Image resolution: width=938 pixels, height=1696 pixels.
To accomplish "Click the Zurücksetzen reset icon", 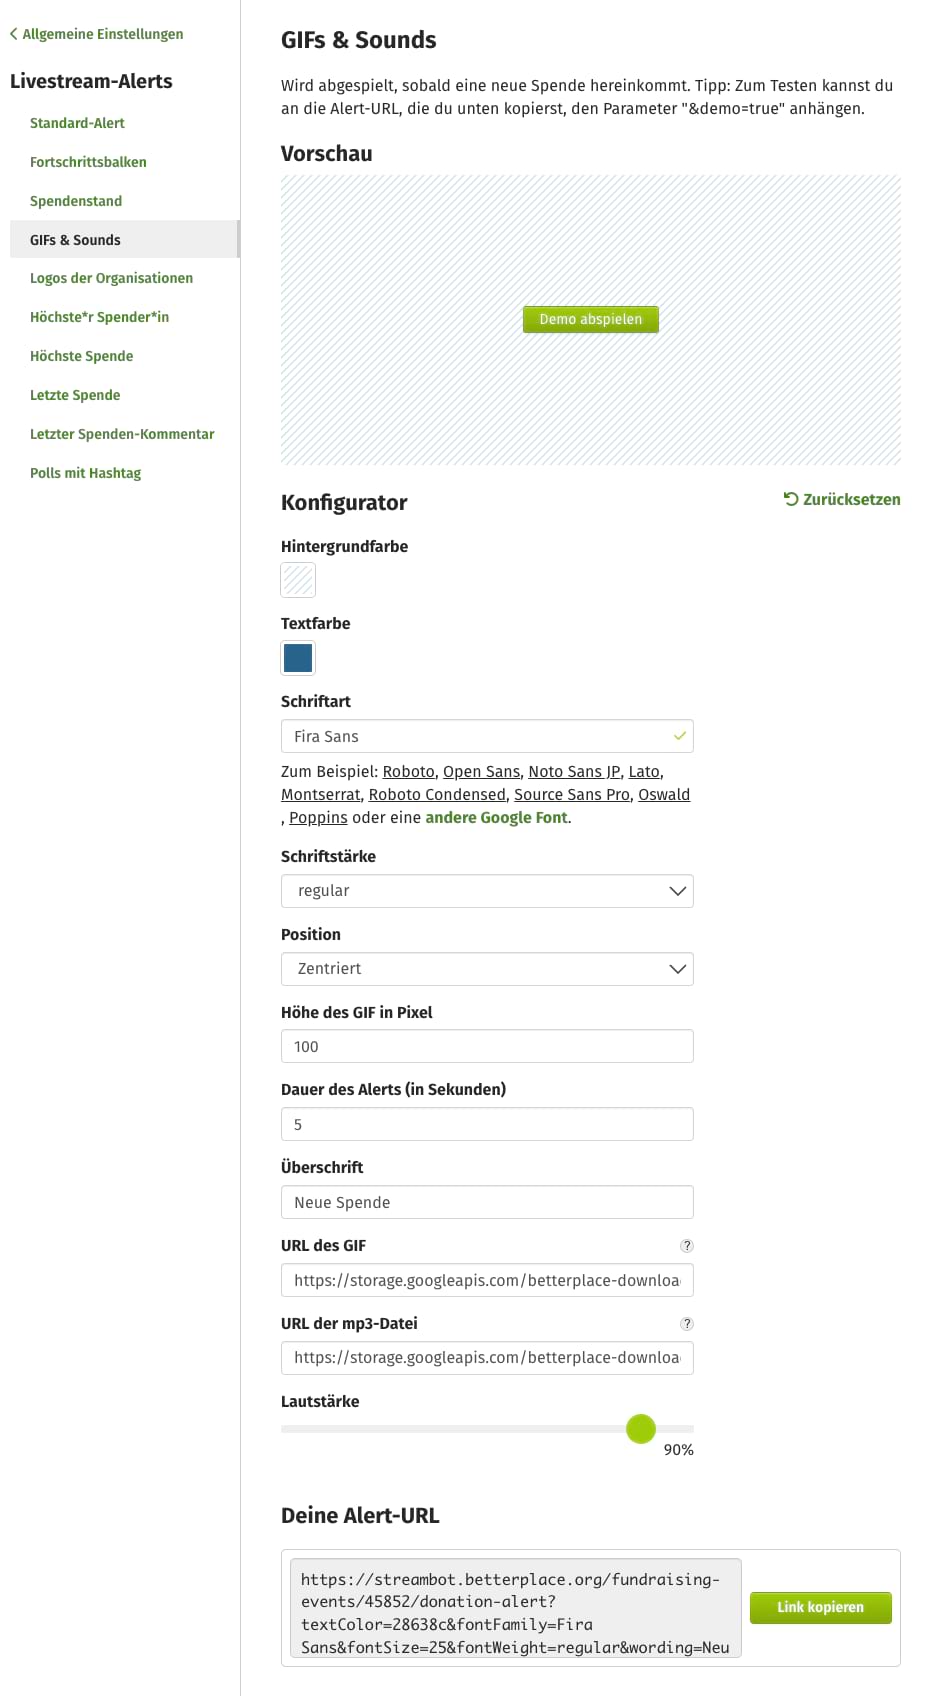I will [791, 498].
